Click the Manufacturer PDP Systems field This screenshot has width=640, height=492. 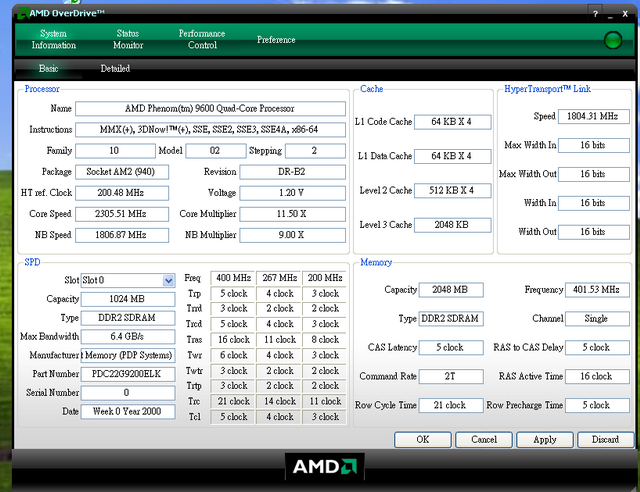(x=128, y=355)
